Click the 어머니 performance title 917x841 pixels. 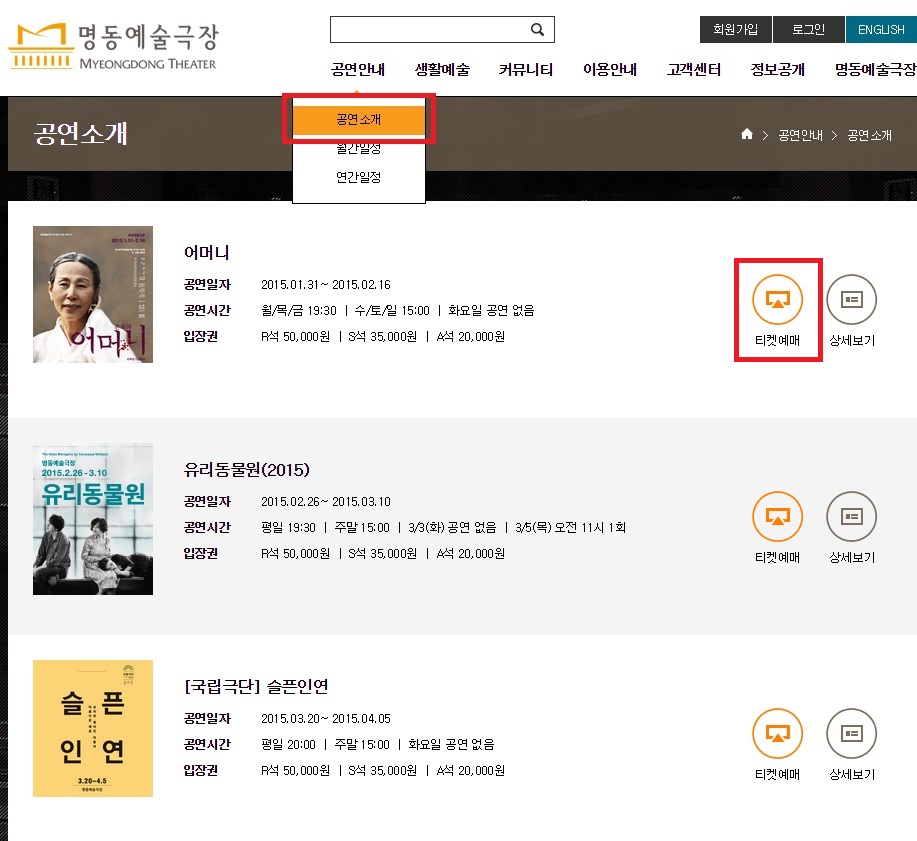[206, 253]
